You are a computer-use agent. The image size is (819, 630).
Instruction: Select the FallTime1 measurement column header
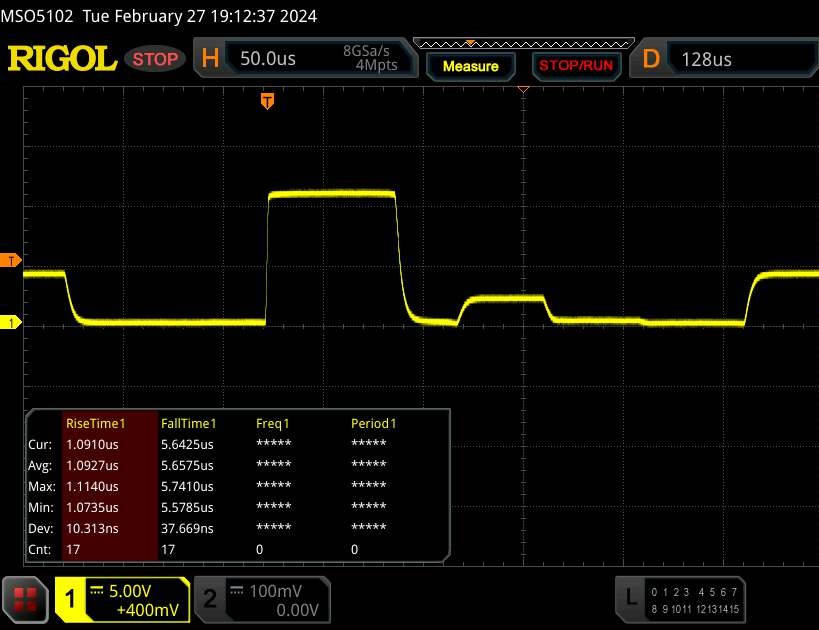pyautogui.click(x=189, y=423)
